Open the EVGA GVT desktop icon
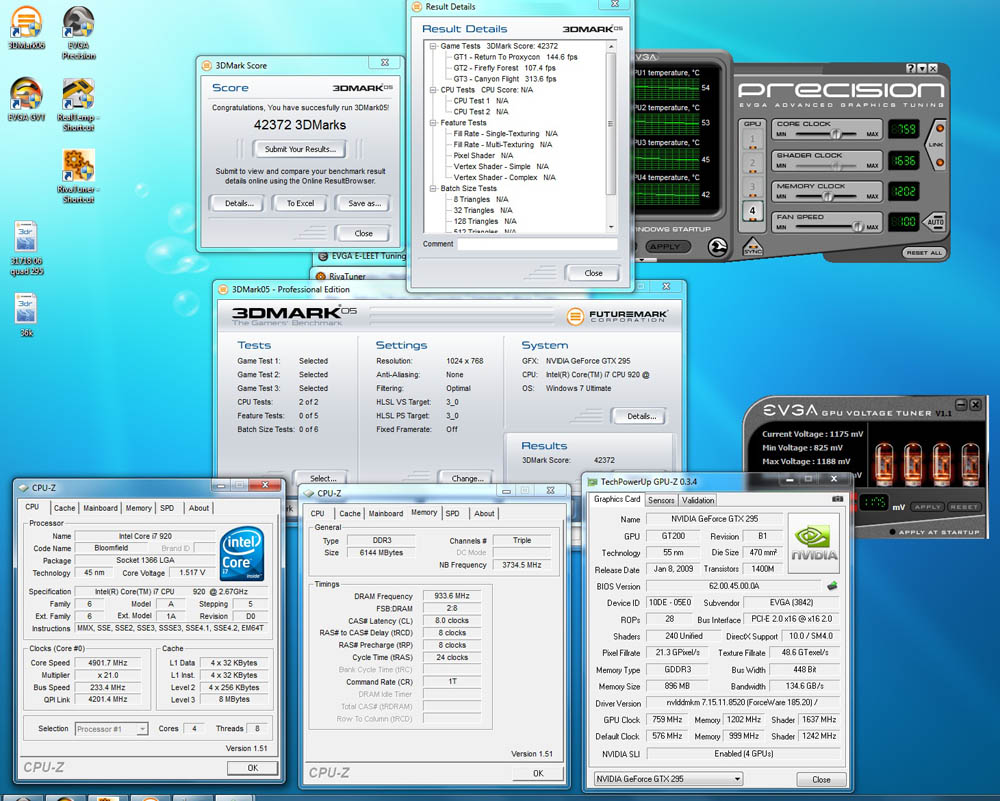Viewport: 1000px width, 801px height. pos(26,99)
